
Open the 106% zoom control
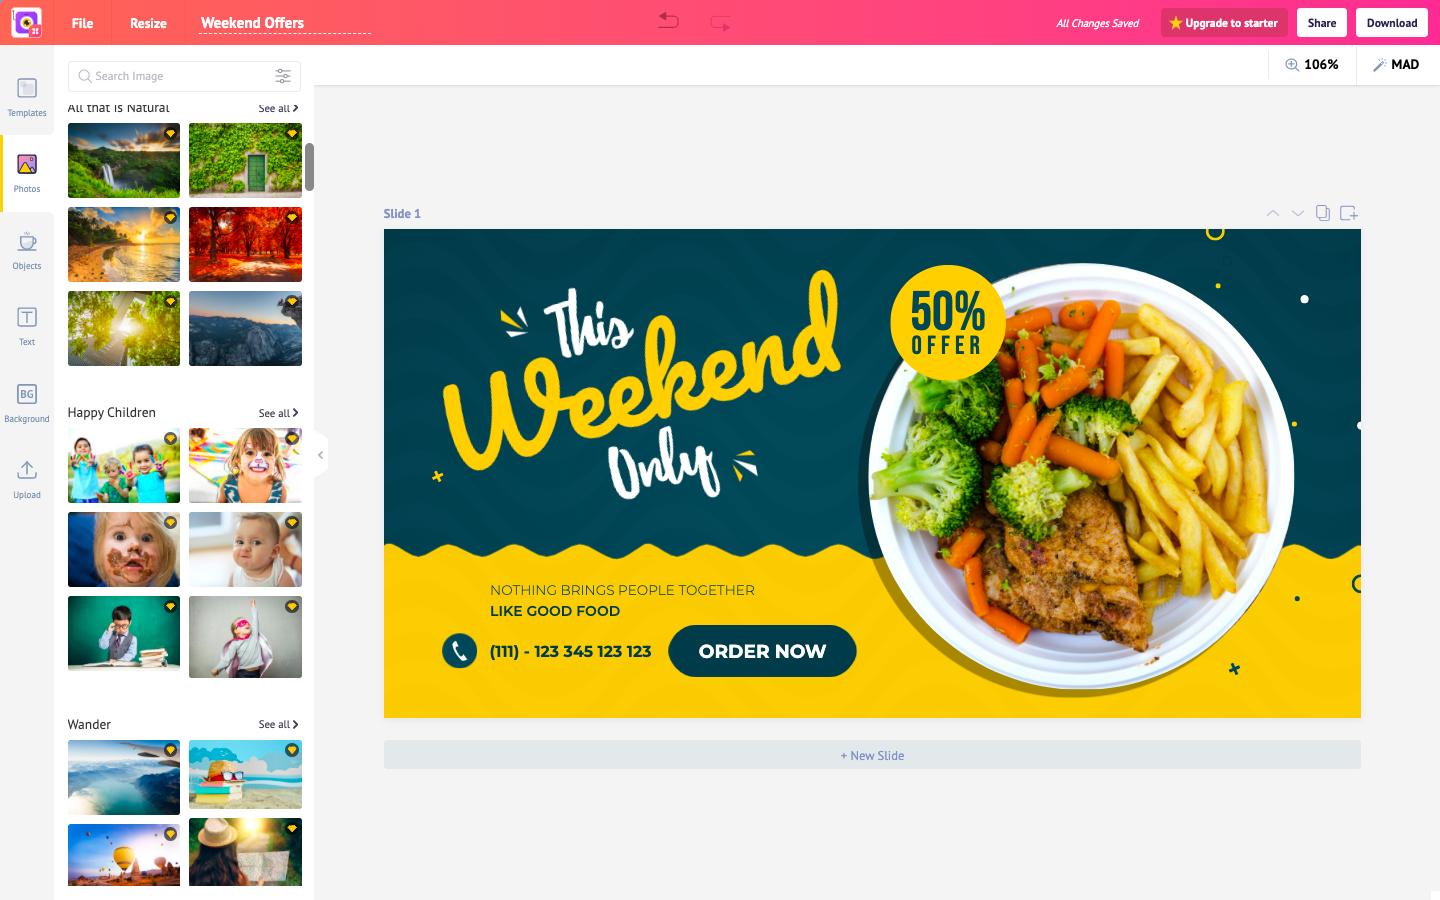tap(1312, 64)
